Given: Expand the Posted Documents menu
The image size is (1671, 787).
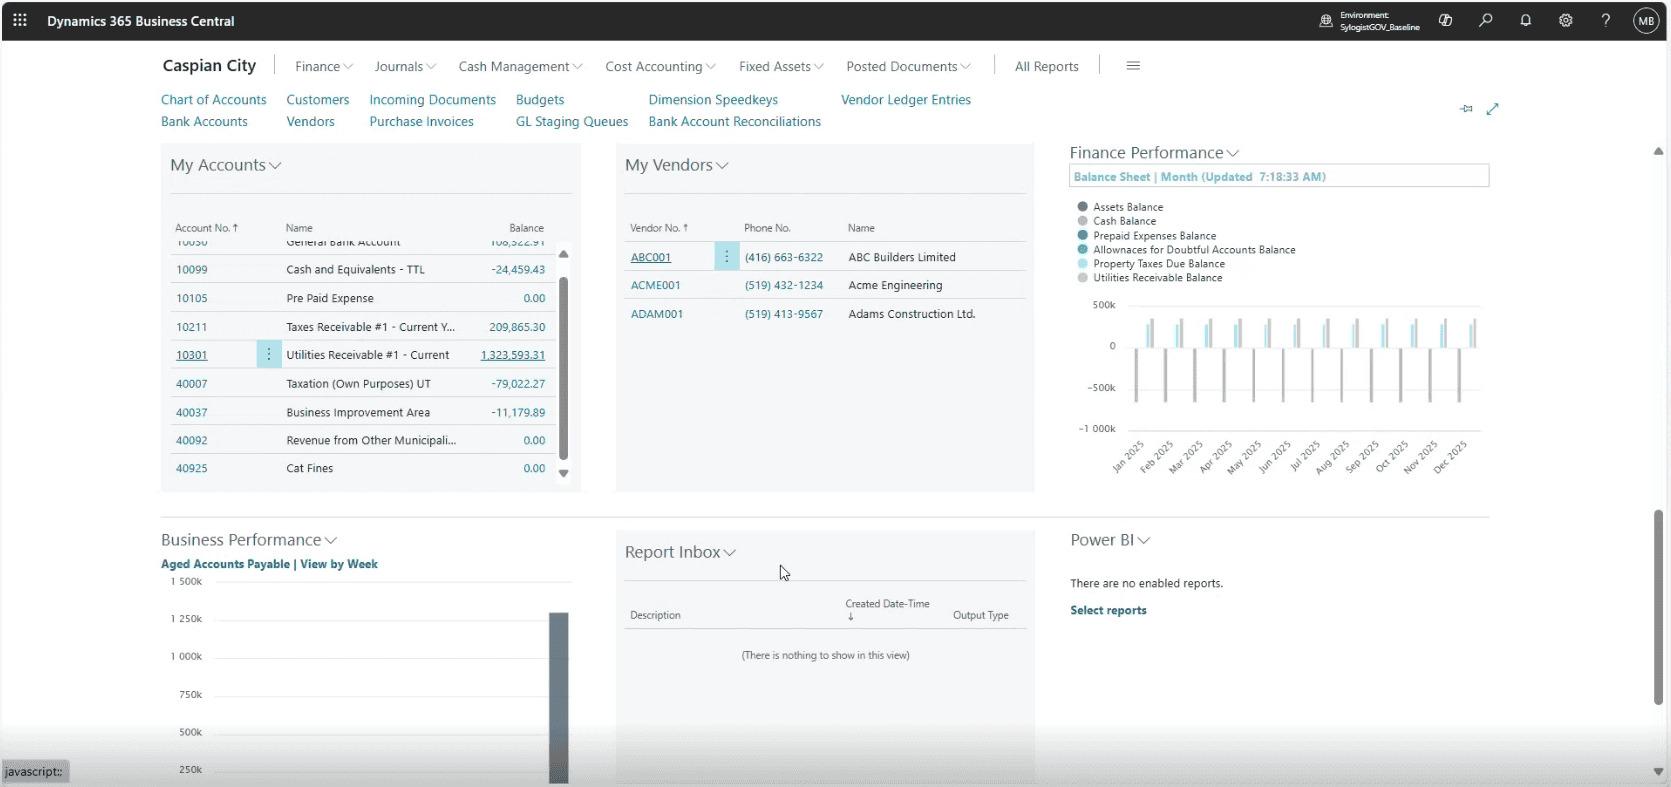Looking at the screenshot, I should (908, 67).
